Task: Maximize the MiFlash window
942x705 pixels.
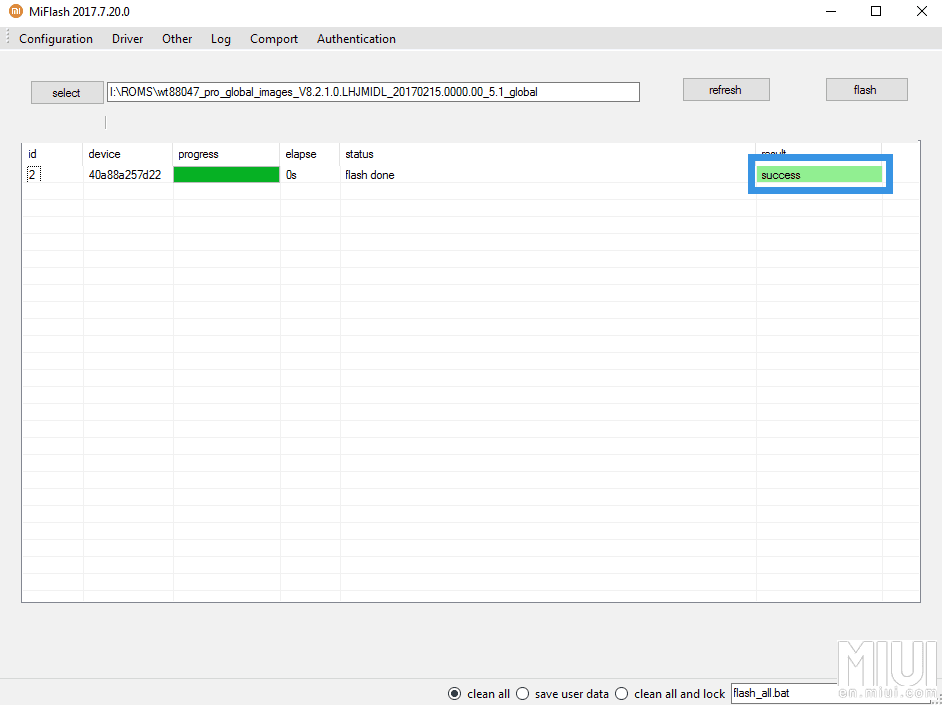Action: click(x=876, y=11)
